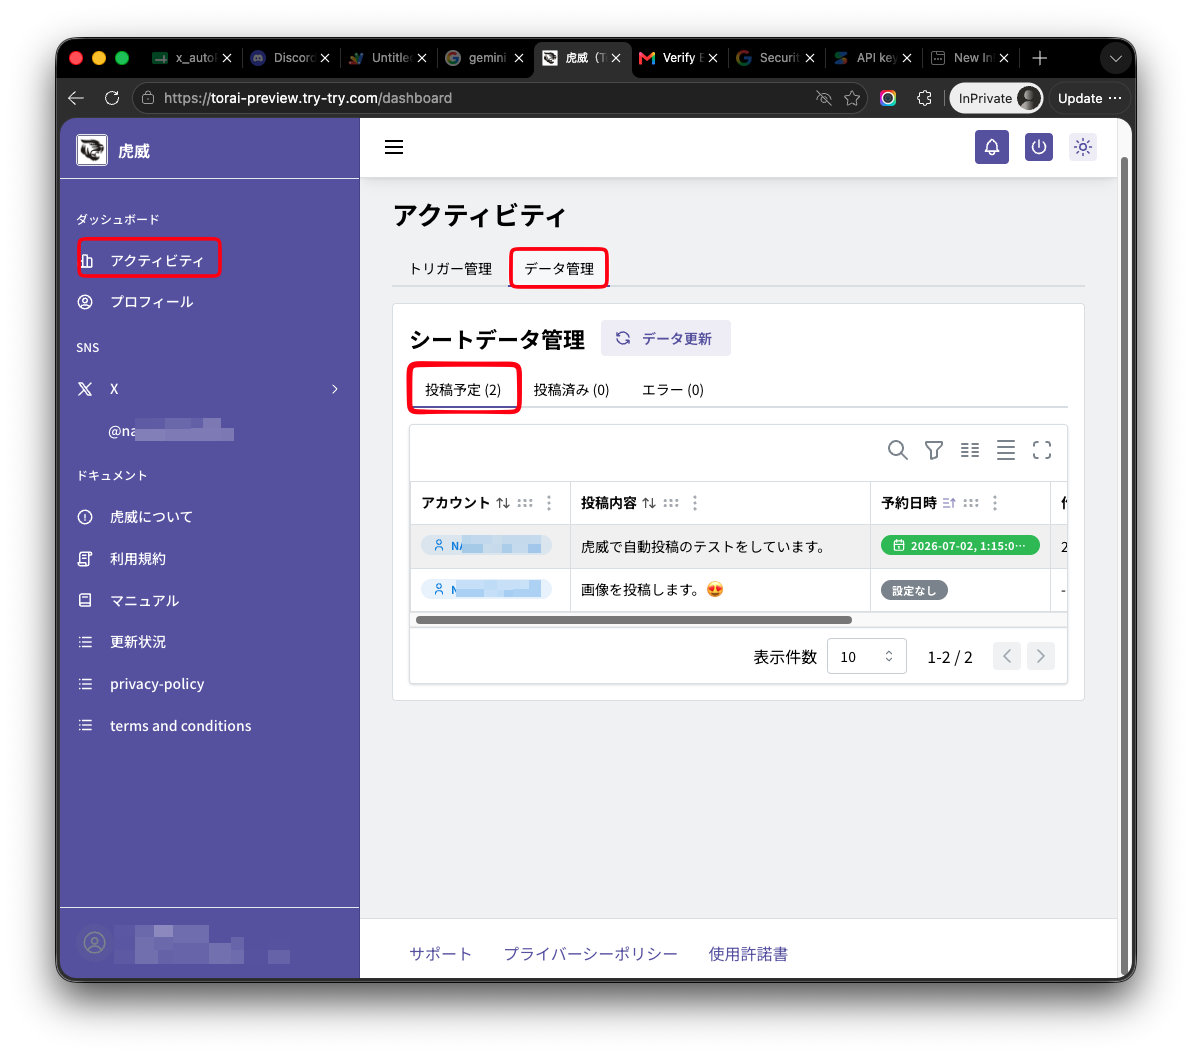The image size is (1192, 1056).
Task: Open the show/hide columns icon
Action: tap(969, 450)
